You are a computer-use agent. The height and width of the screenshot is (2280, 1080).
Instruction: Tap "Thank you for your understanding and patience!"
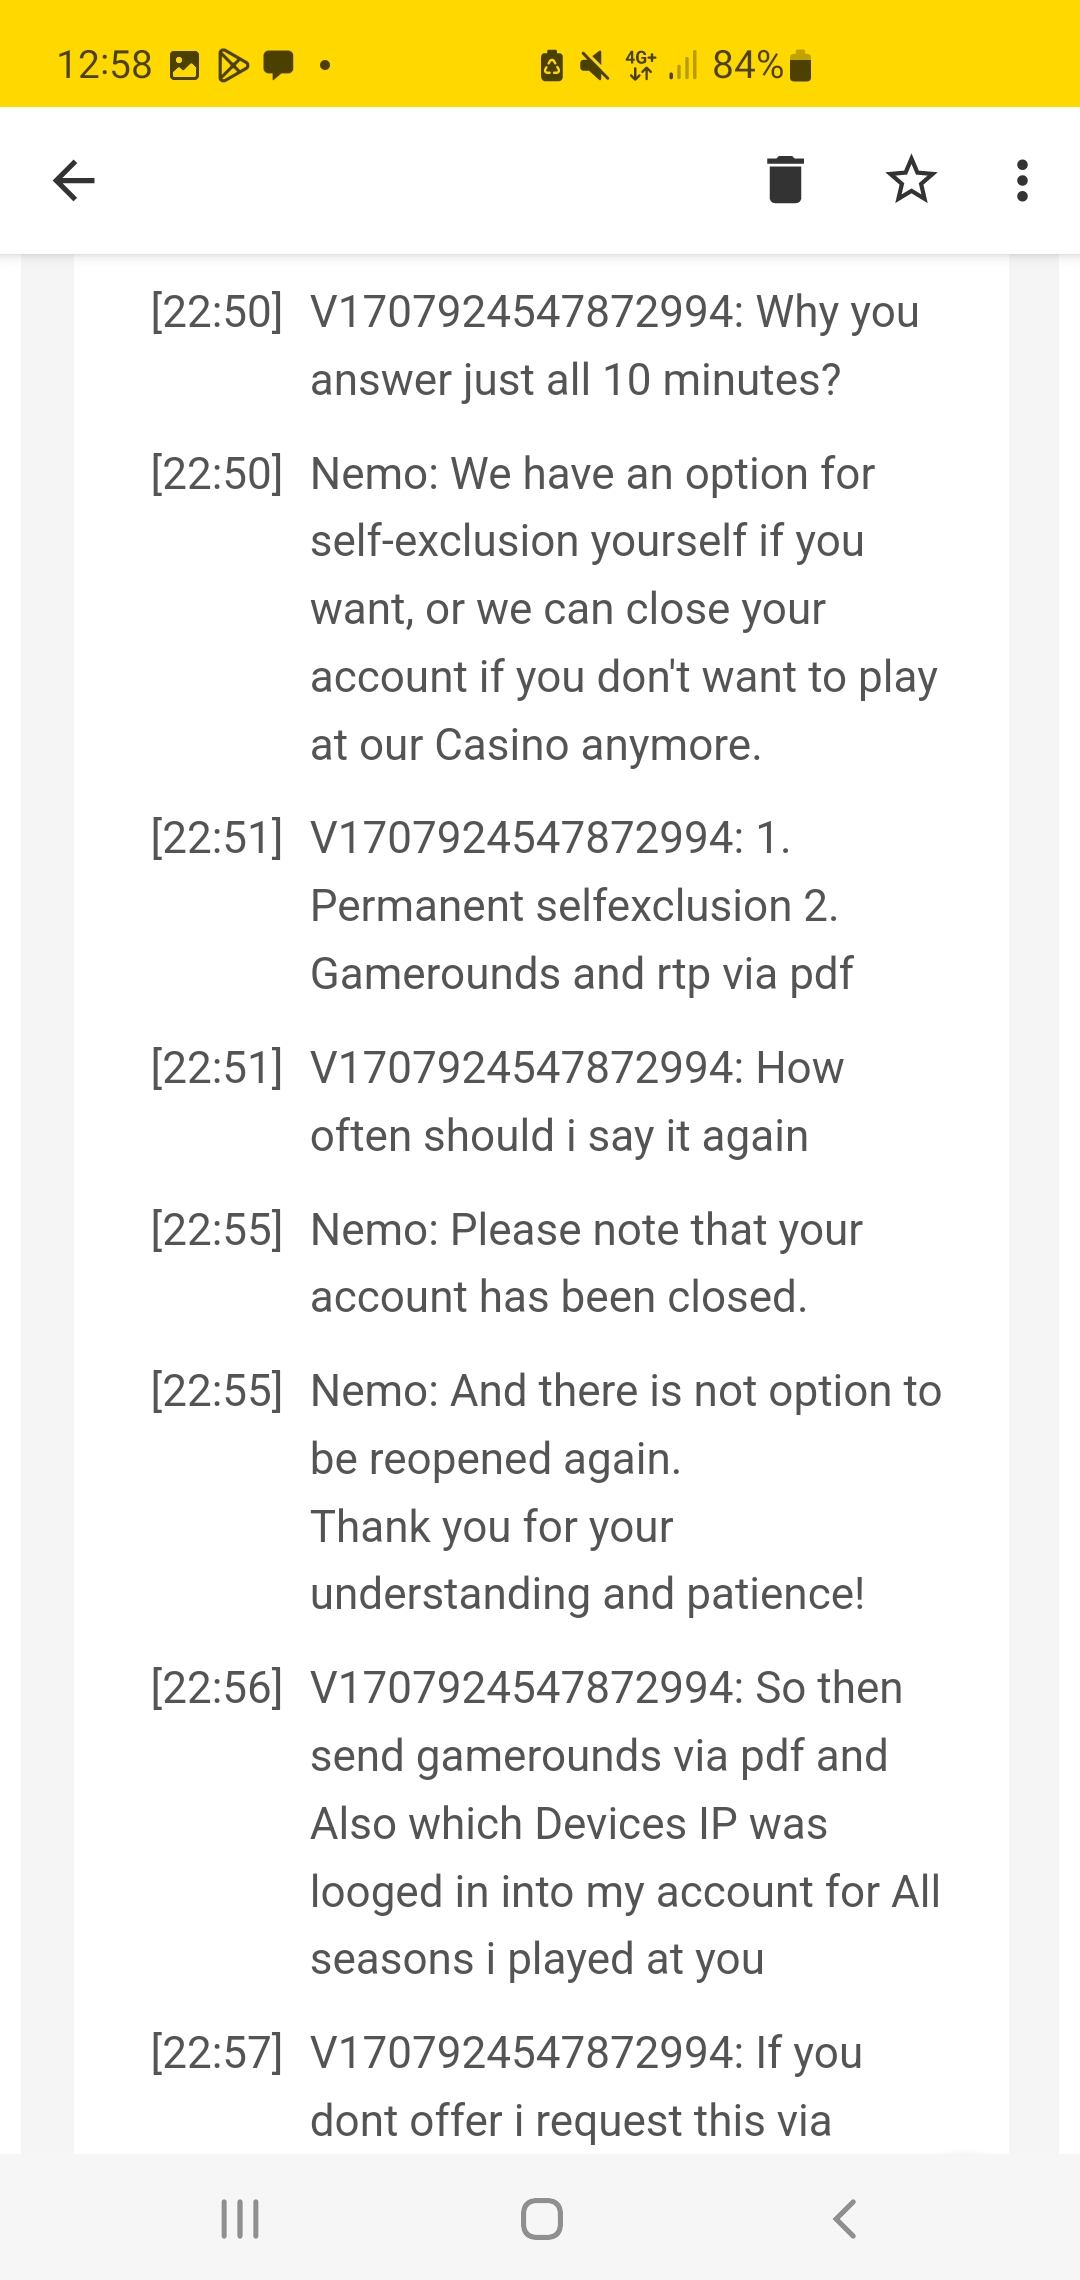587,1560
